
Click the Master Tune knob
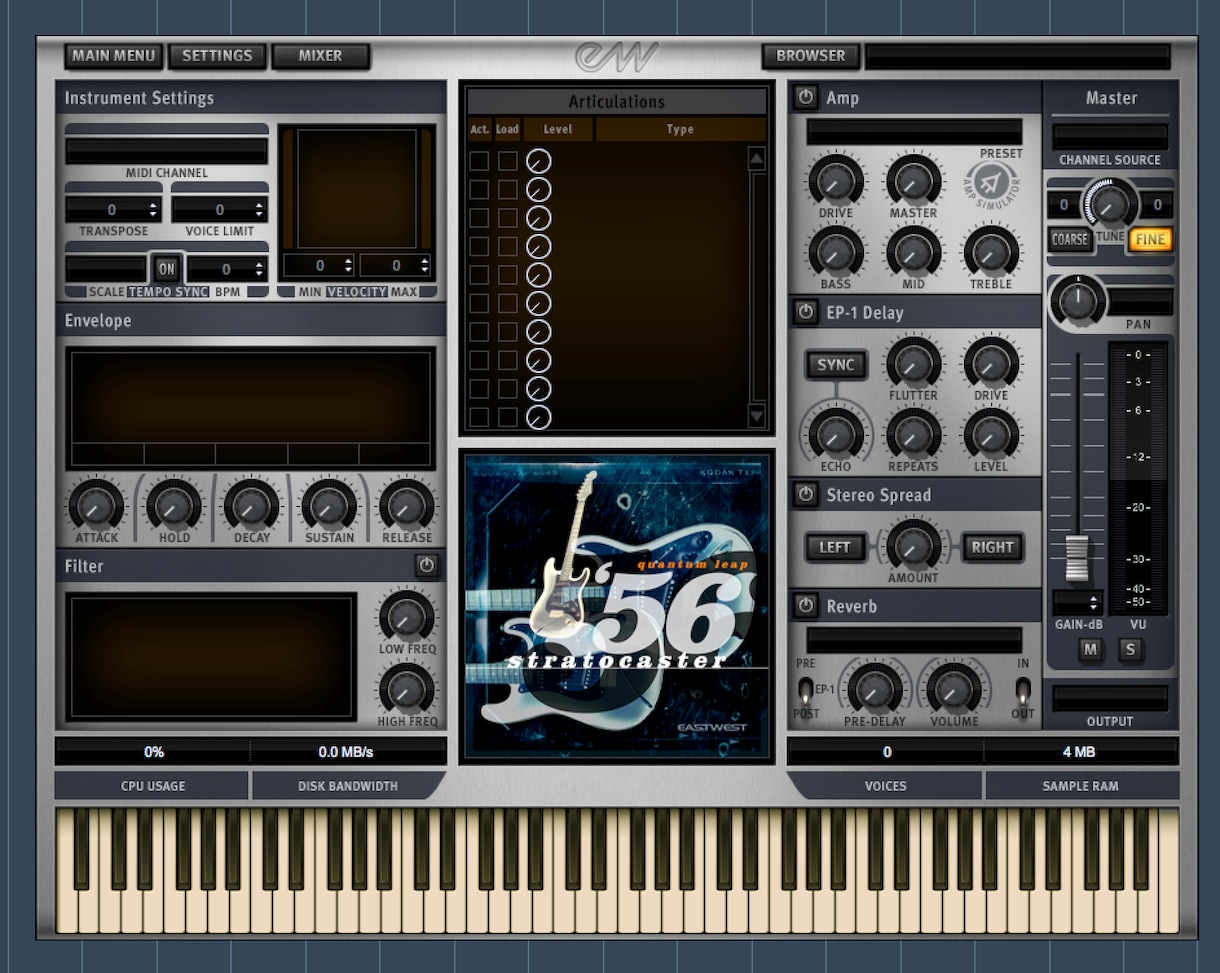pyautogui.click(x=1111, y=205)
